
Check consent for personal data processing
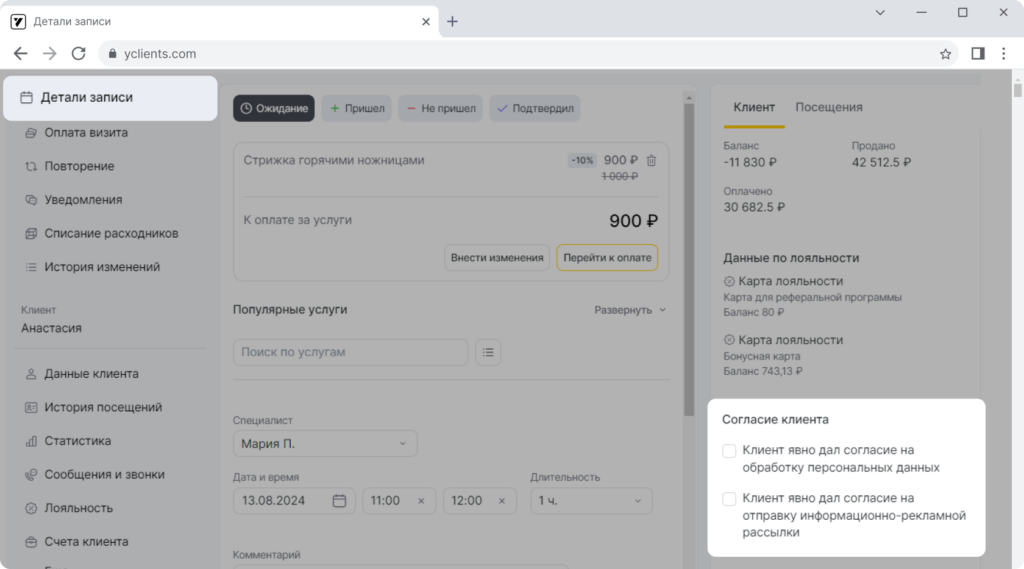[x=729, y=451]
